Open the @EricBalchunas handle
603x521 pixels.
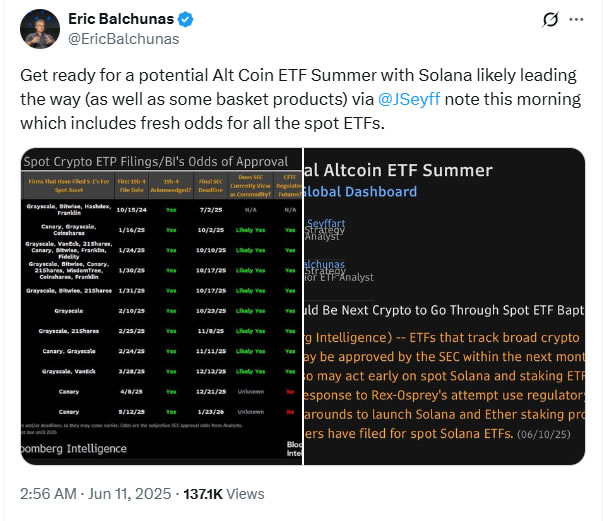124,39
